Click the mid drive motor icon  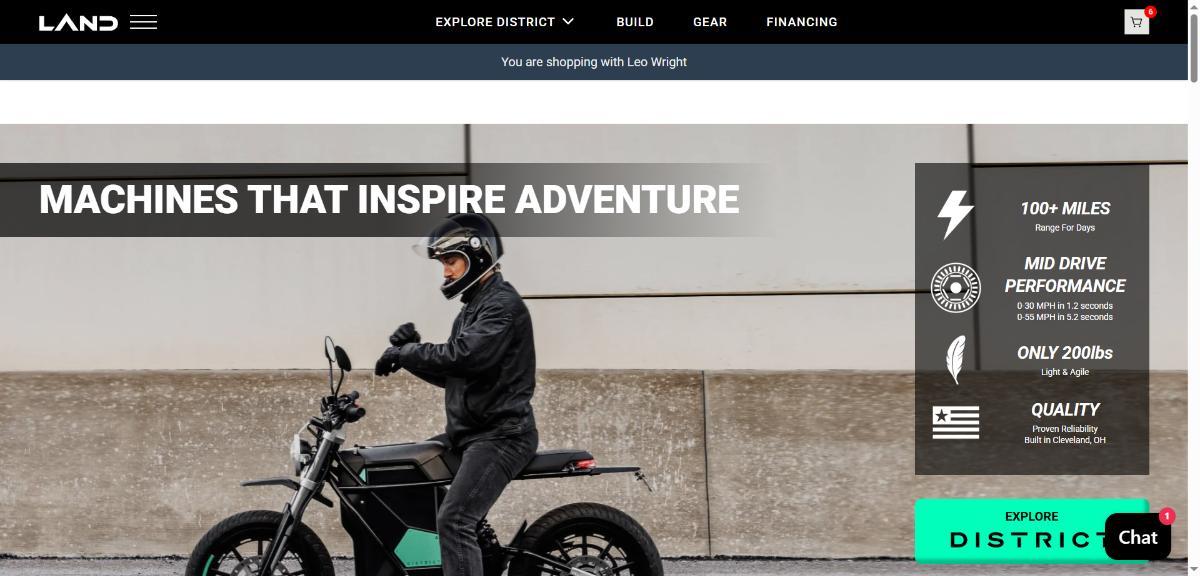[955, 288]
